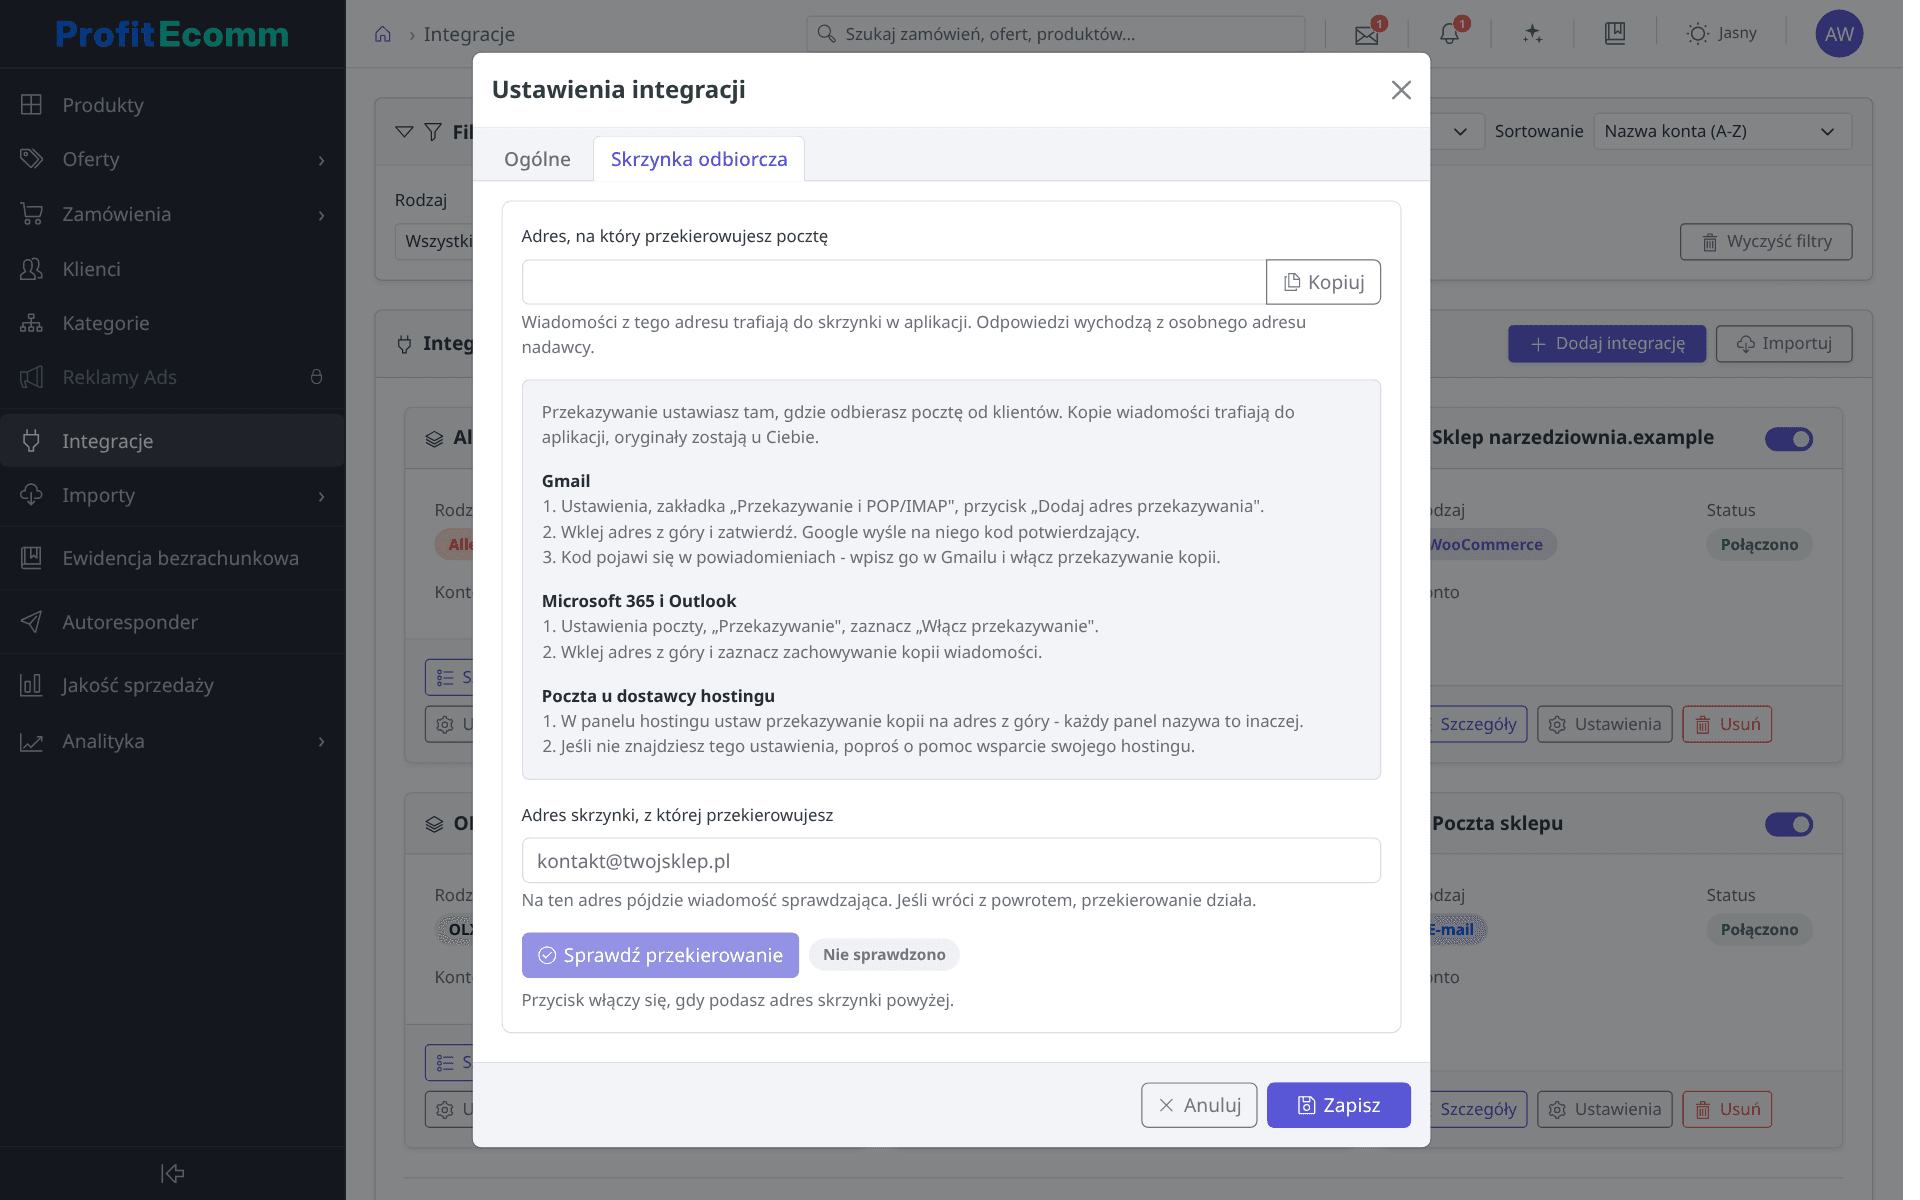Screen dimensions: 1920x1200
Task: Collapse the filters panel triangle
Action: [404, 131]
